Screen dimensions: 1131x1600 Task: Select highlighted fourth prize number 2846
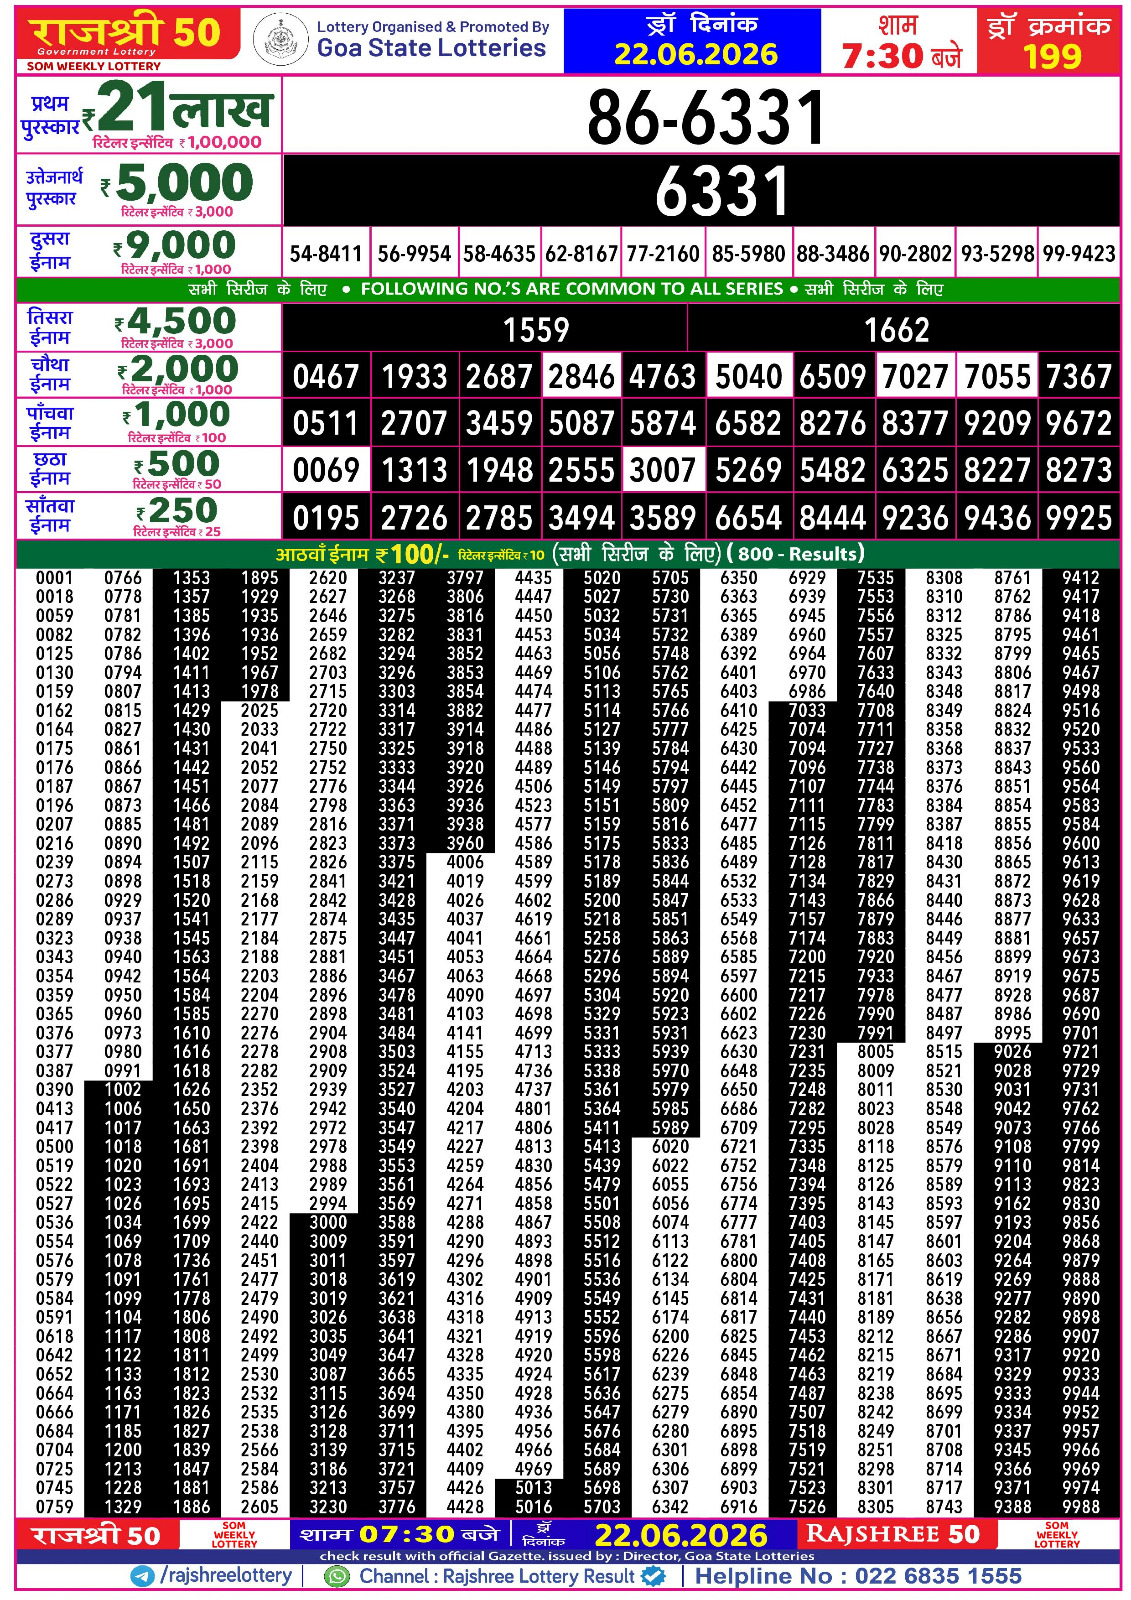[x=582, y=377]
